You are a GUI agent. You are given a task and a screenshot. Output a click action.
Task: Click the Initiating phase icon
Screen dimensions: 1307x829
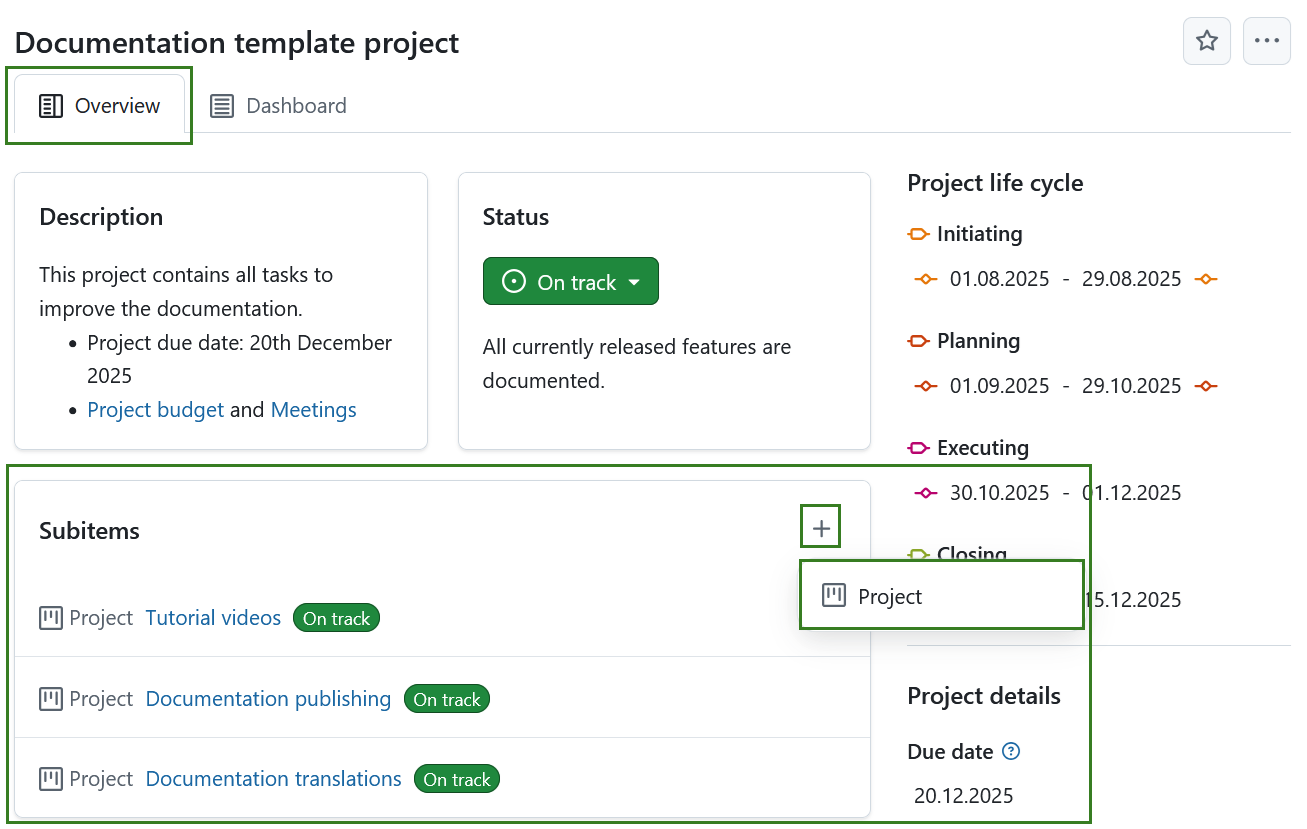coord(917,233)
